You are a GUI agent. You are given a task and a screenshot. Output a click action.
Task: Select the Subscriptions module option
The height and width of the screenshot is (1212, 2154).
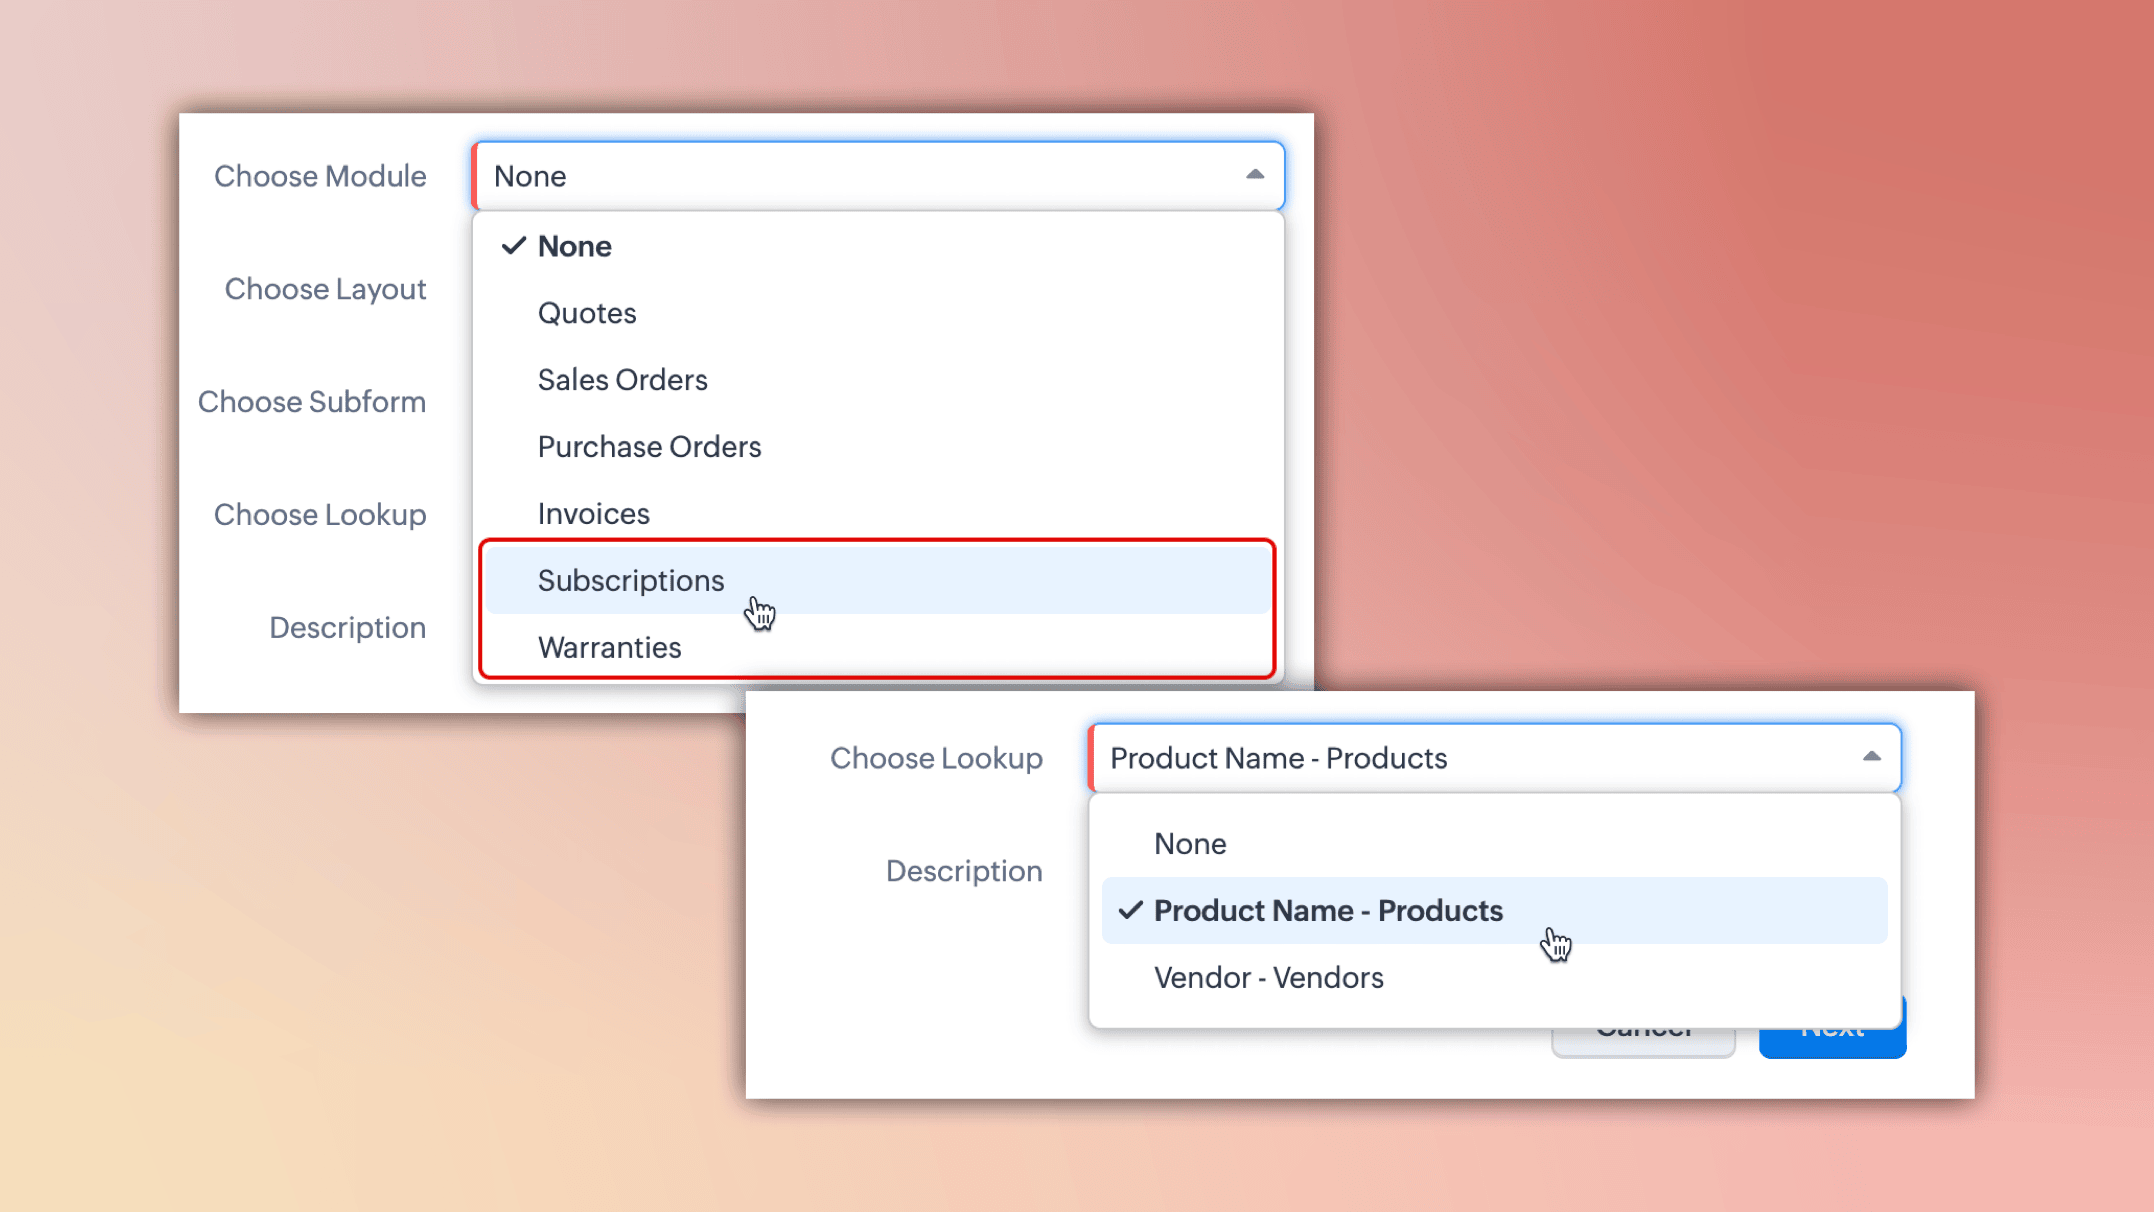click(x=630, y=581)
